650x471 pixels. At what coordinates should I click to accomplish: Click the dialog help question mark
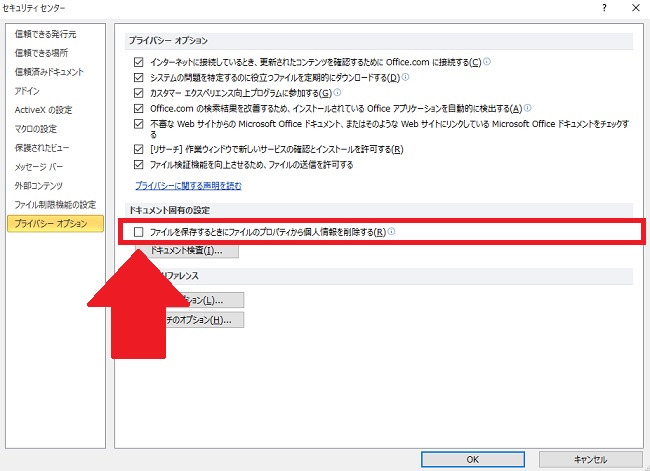click(x=604, y=7)
